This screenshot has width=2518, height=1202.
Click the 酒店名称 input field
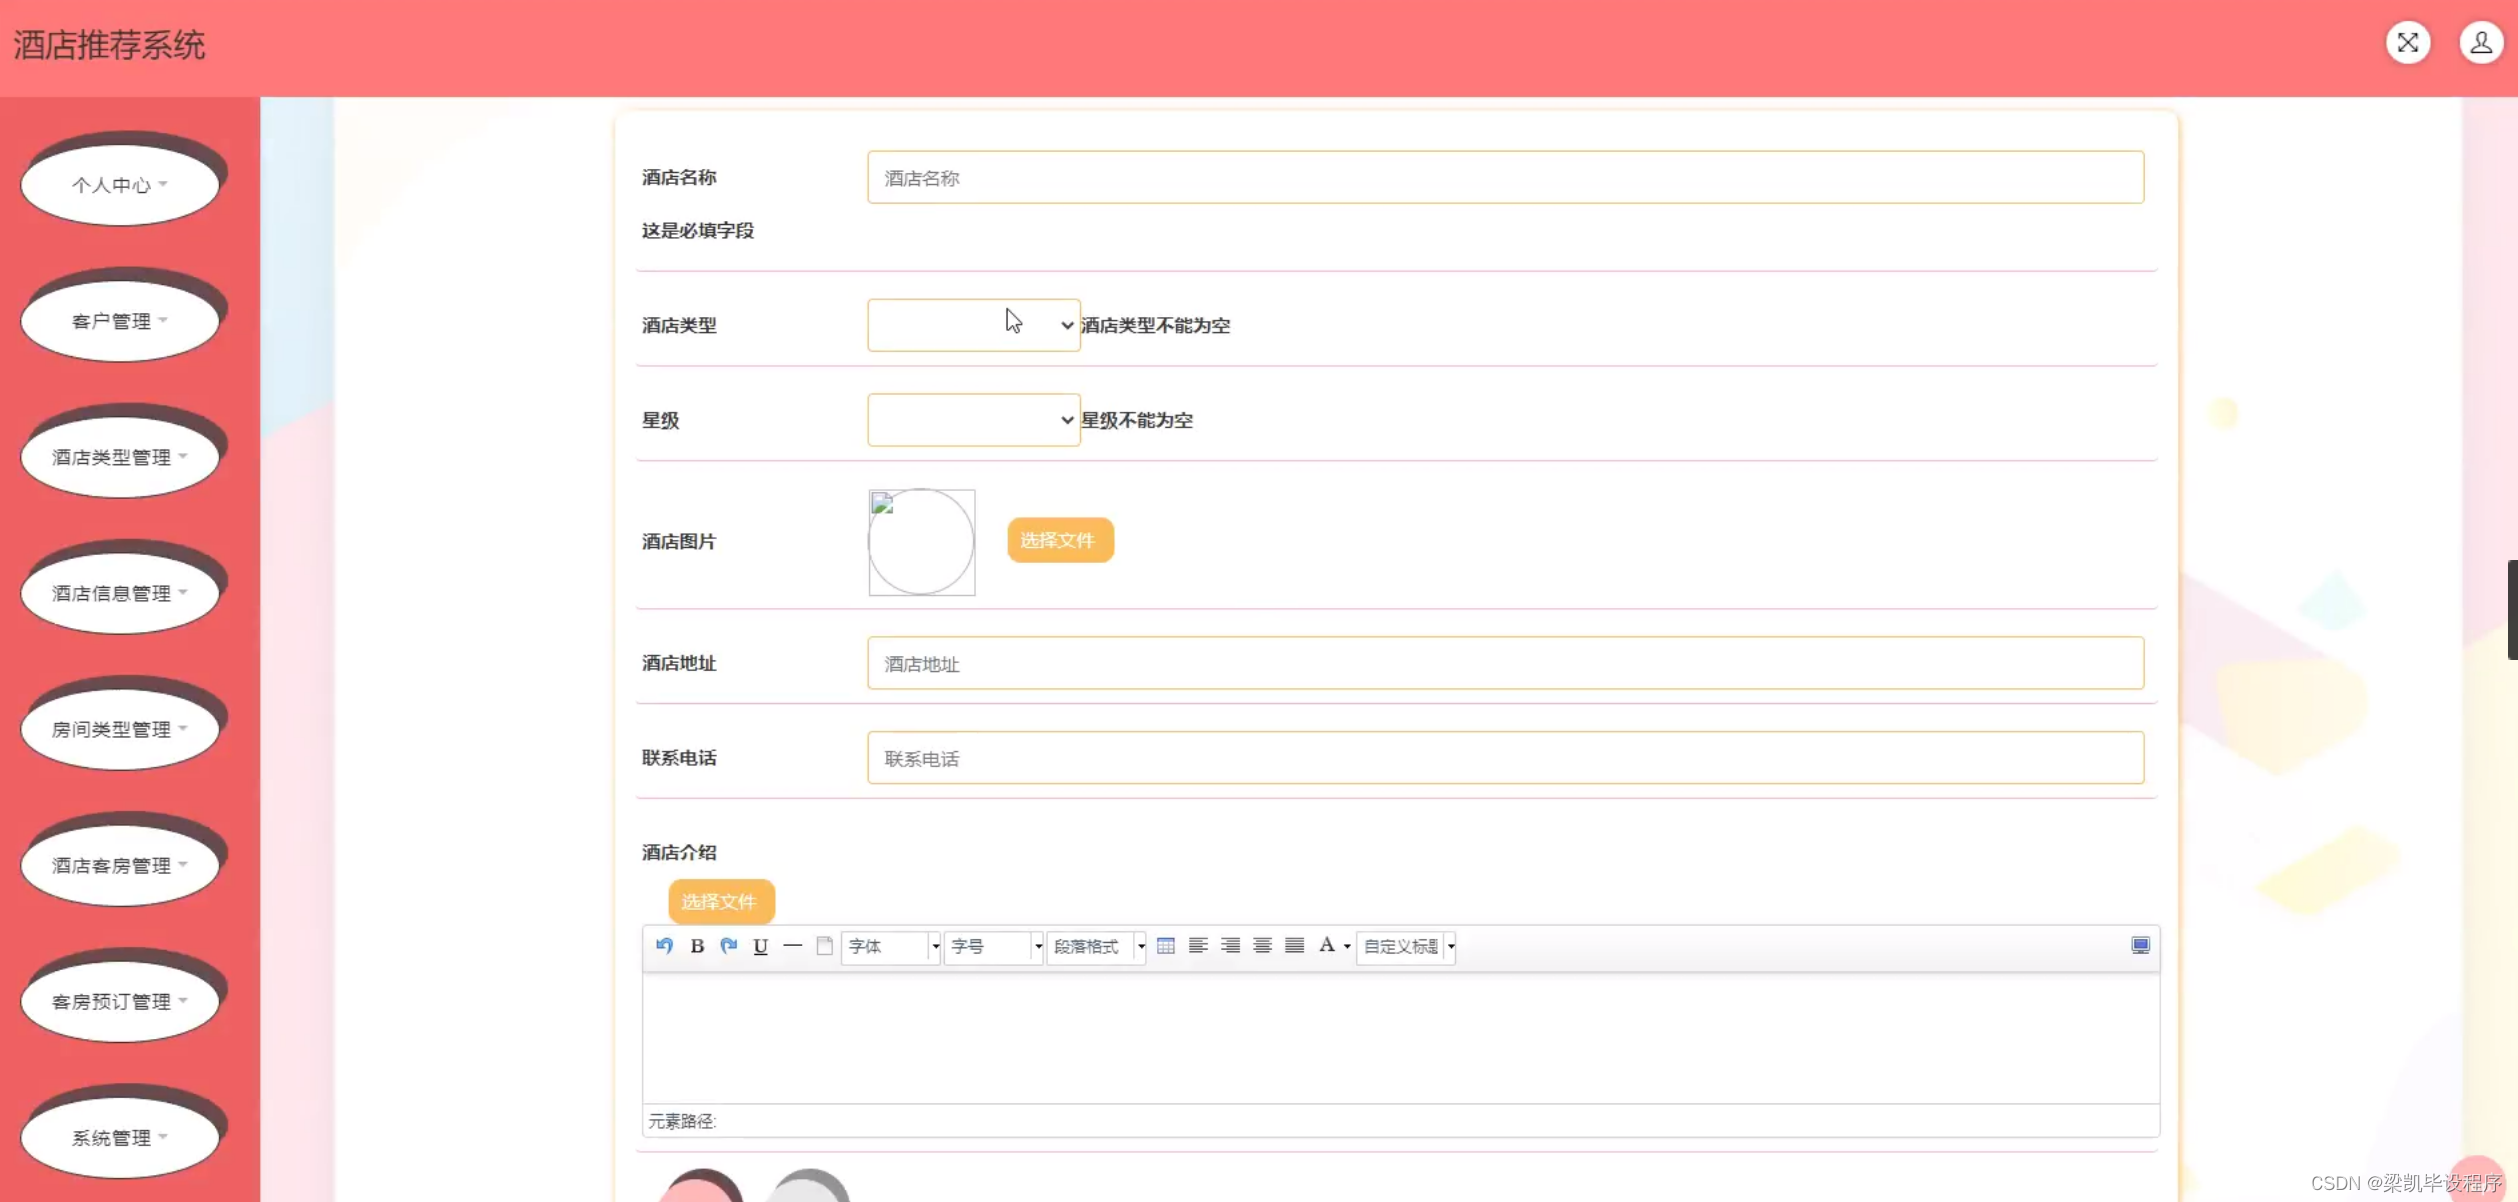[x=1505, y=178]
